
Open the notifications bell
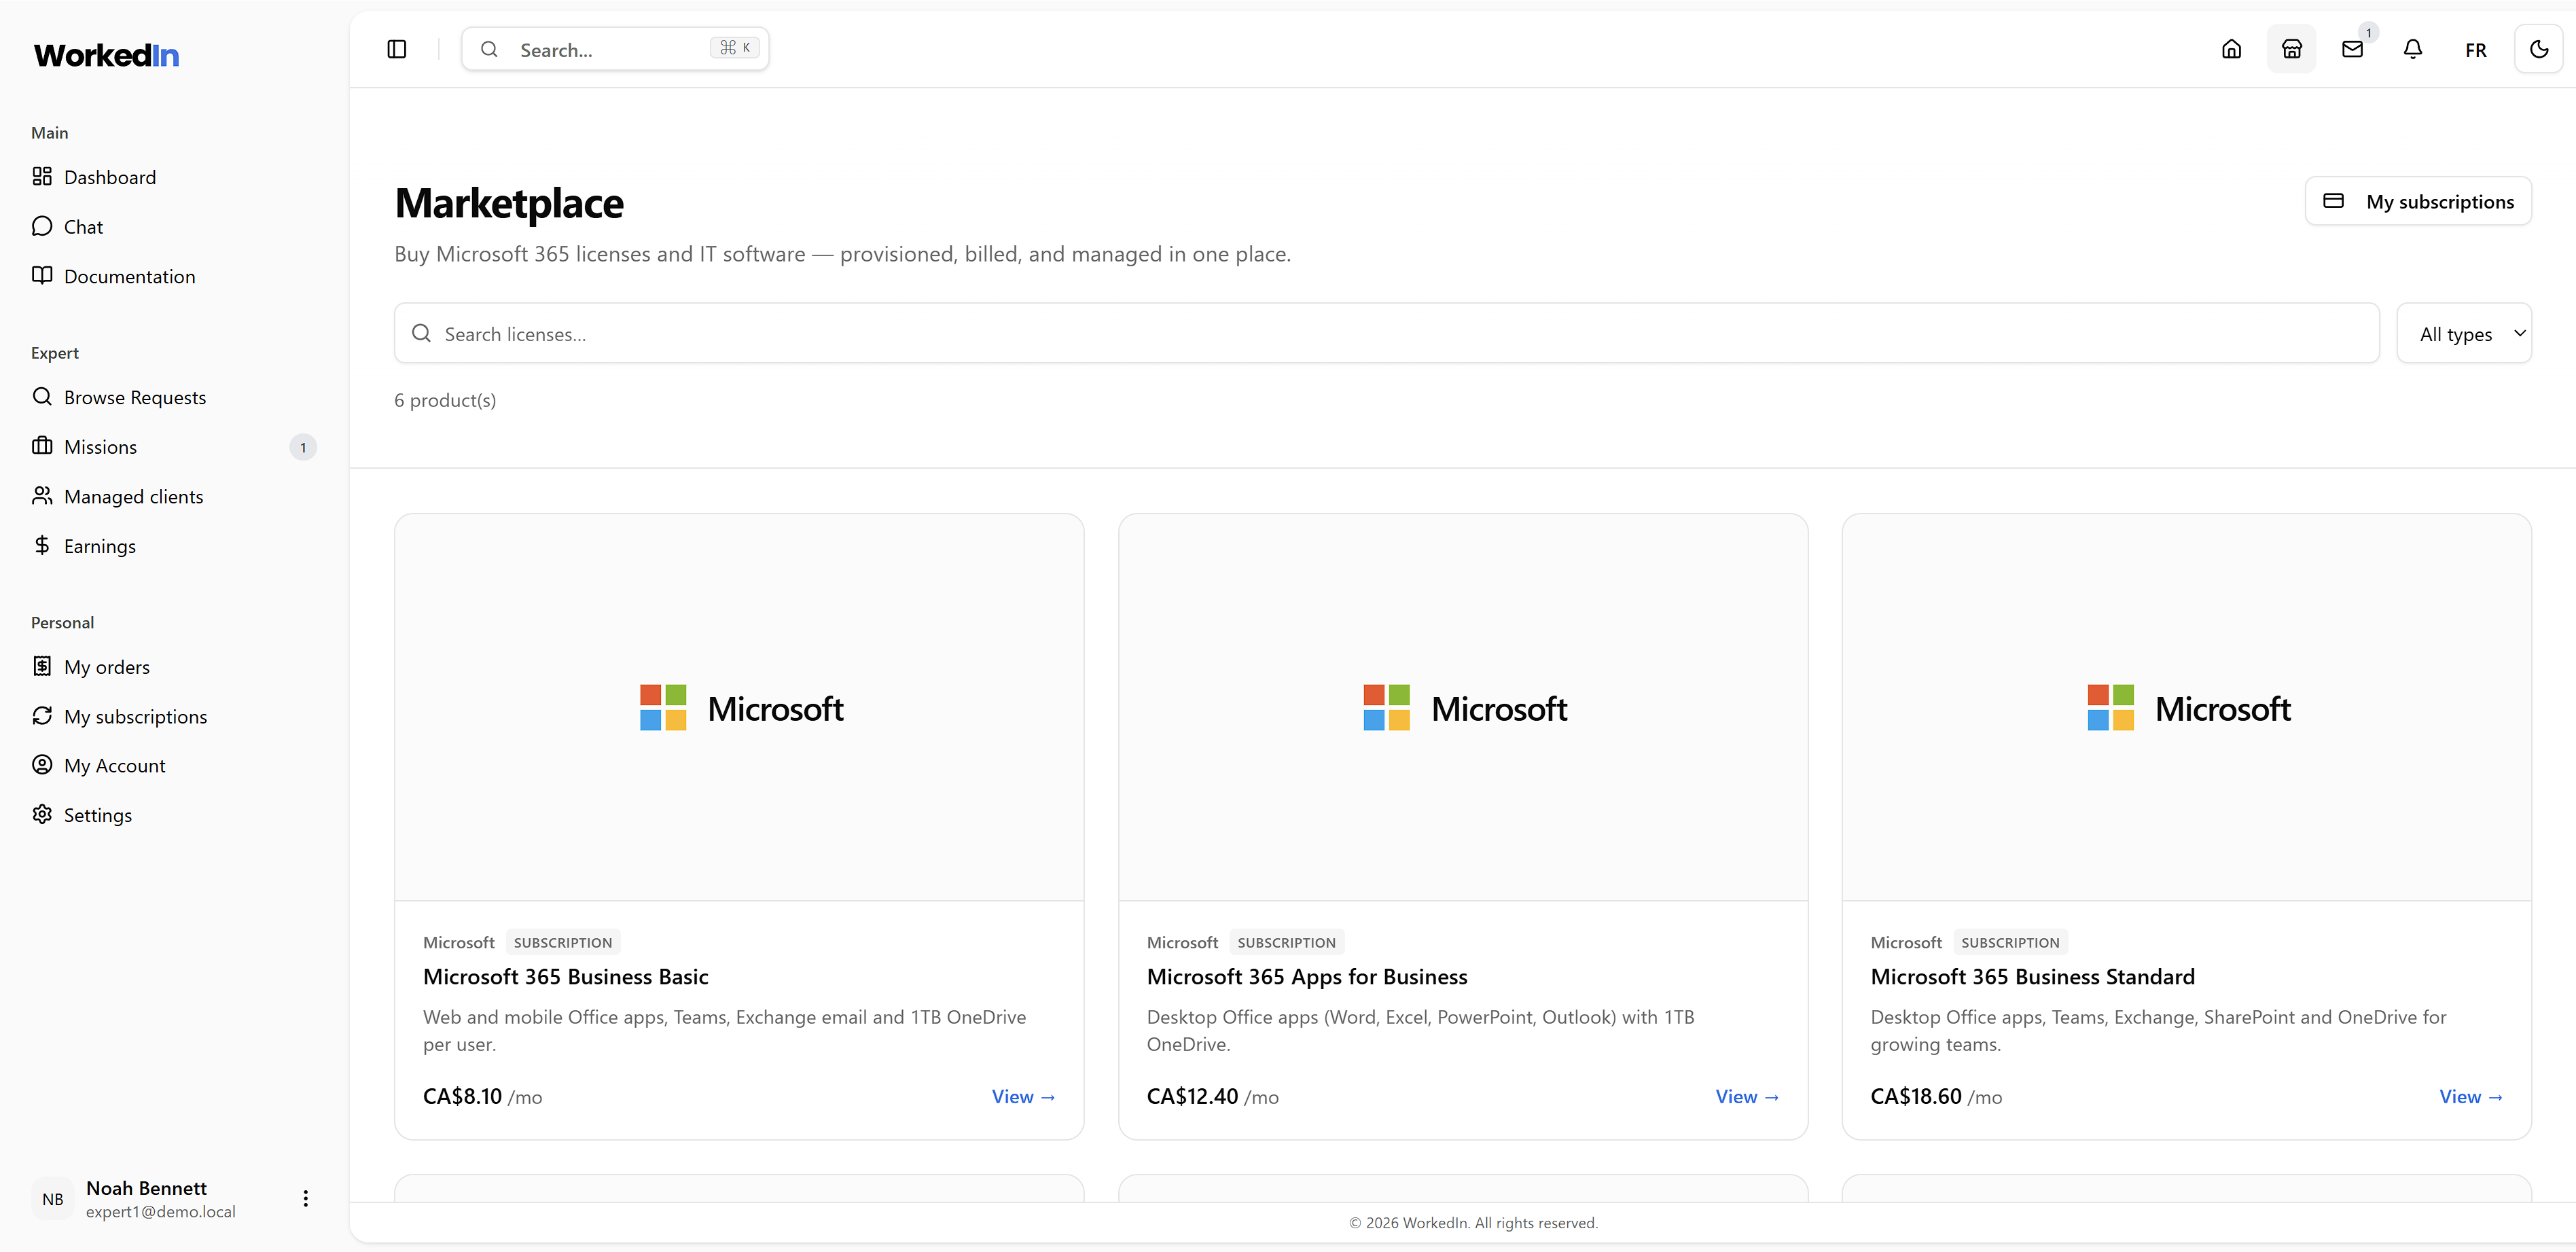tap(2413, 49)
